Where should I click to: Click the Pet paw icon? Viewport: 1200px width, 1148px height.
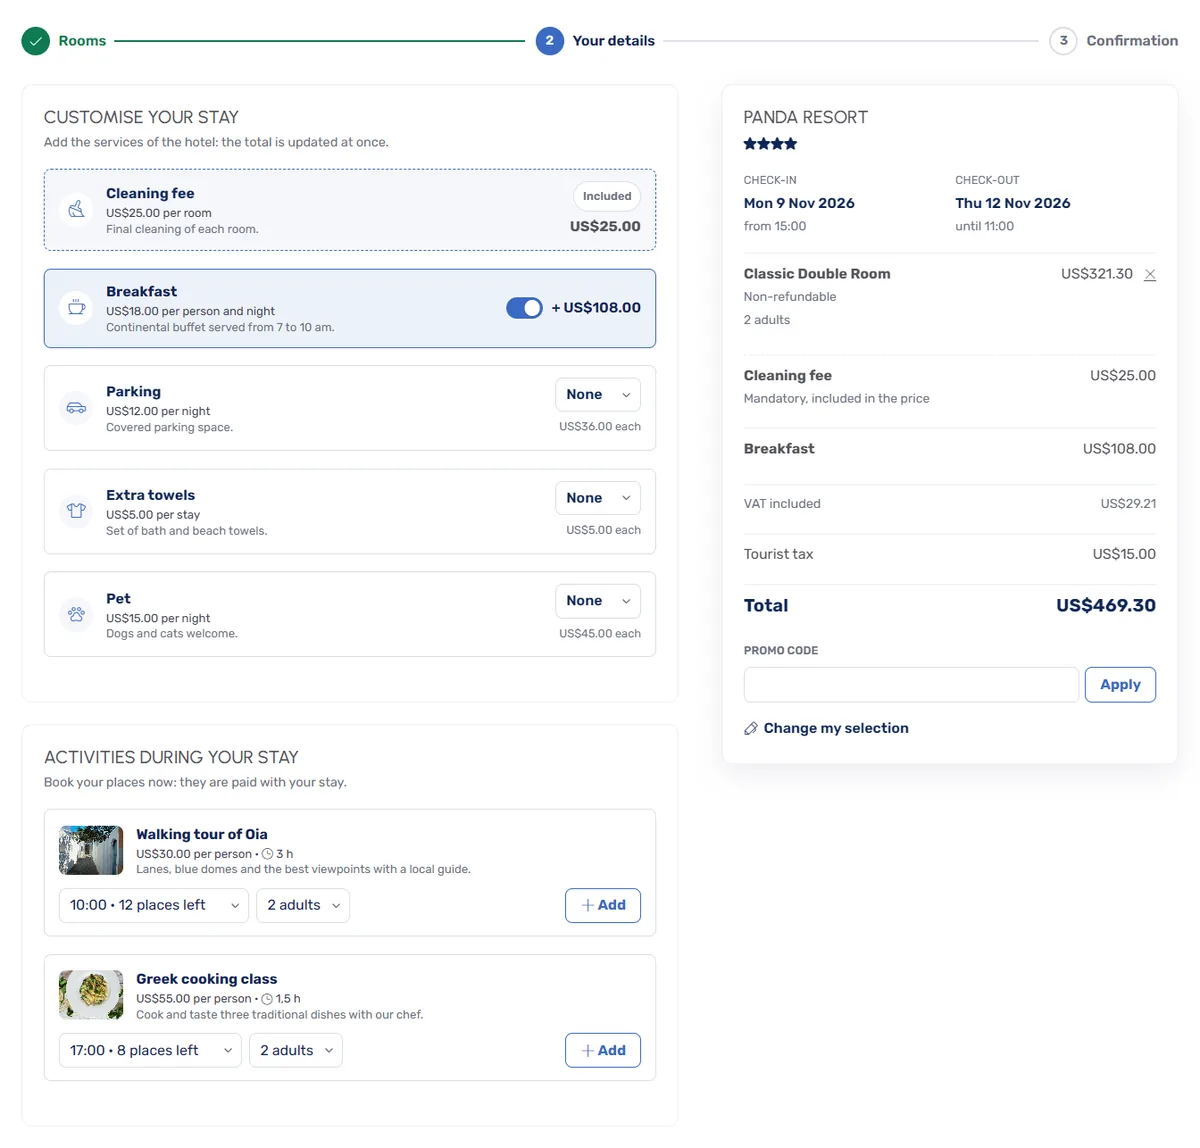click(76, 614)
